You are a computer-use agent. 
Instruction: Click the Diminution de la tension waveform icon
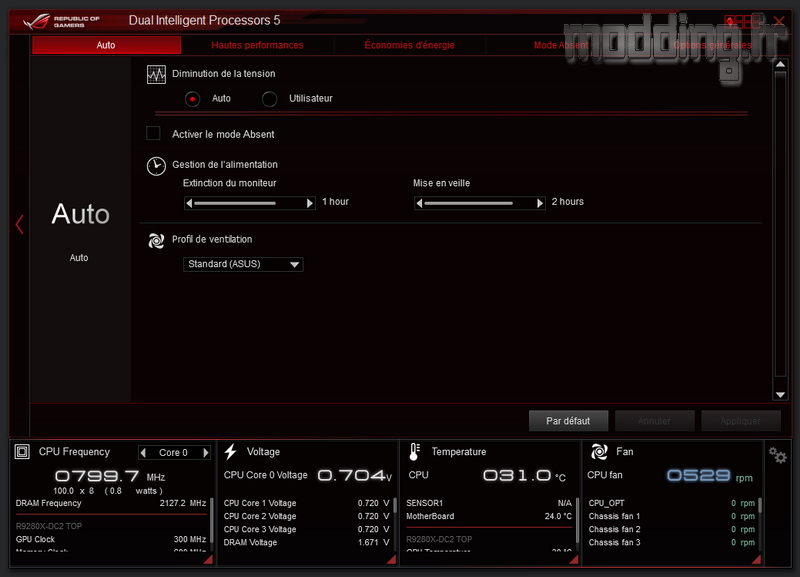pos(156,74)
